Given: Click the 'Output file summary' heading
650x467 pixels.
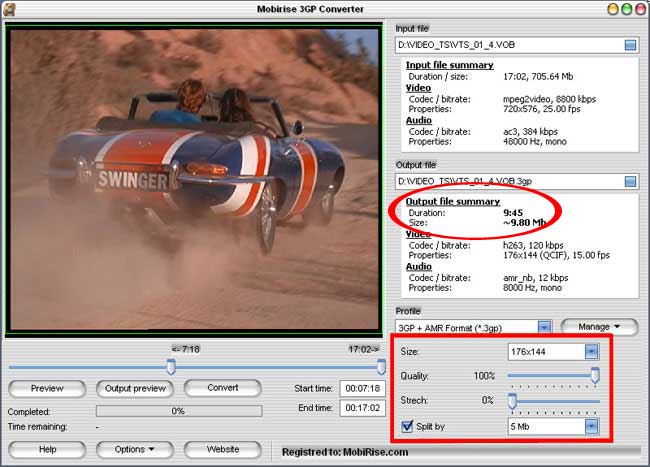Looking at the screenshot, I should 453,201.
